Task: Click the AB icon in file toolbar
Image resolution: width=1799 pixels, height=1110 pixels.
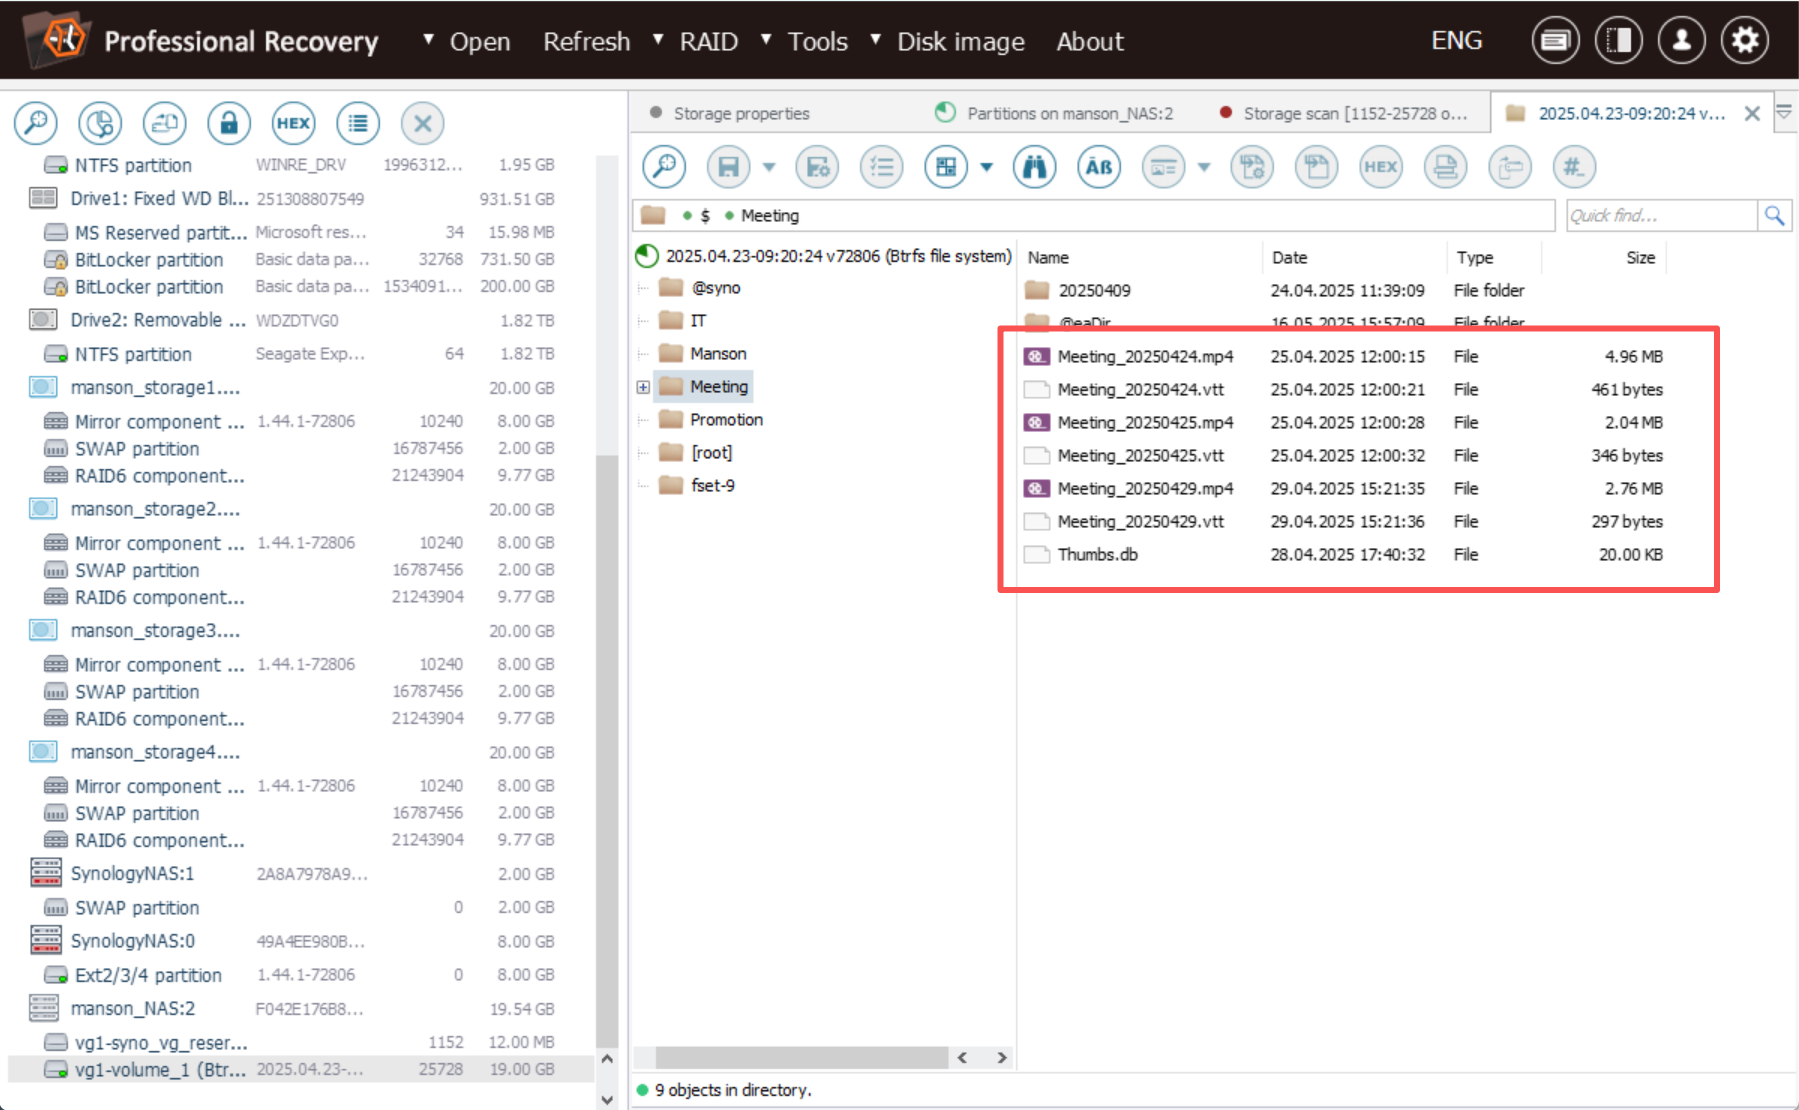Action: [x=1099, y=167]
